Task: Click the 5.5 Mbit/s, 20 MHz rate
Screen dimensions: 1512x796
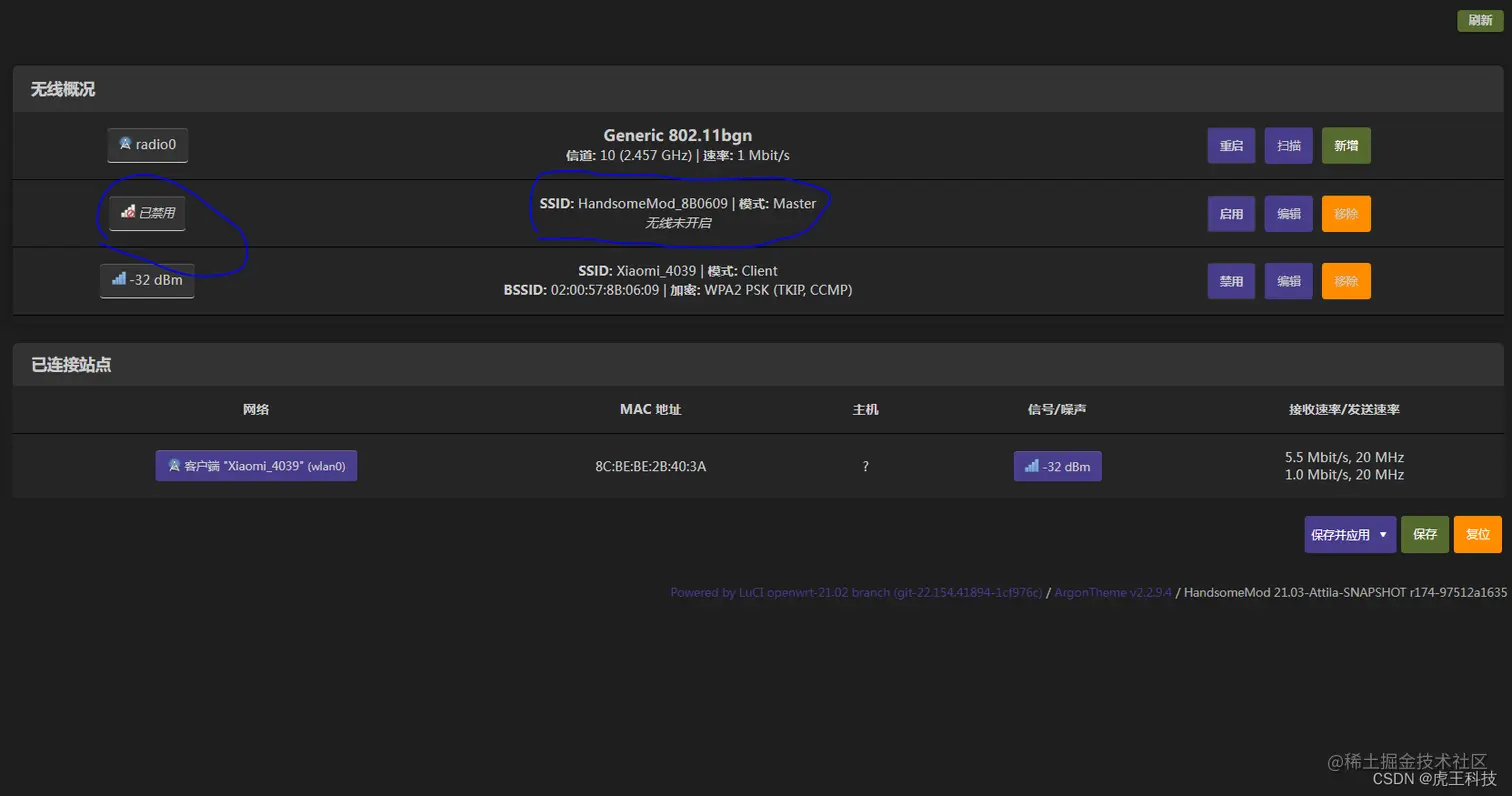Action: tap(1344, 457)
